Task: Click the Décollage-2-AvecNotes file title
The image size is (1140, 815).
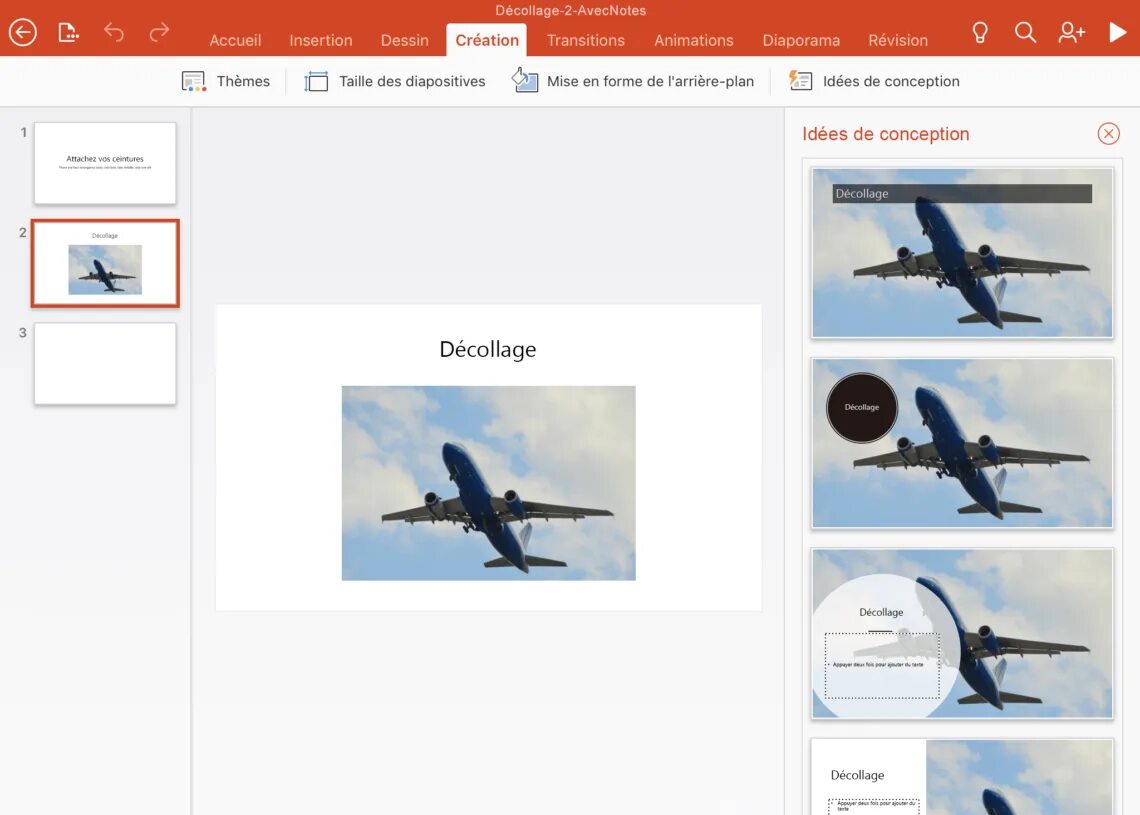Action: point(571,10)
